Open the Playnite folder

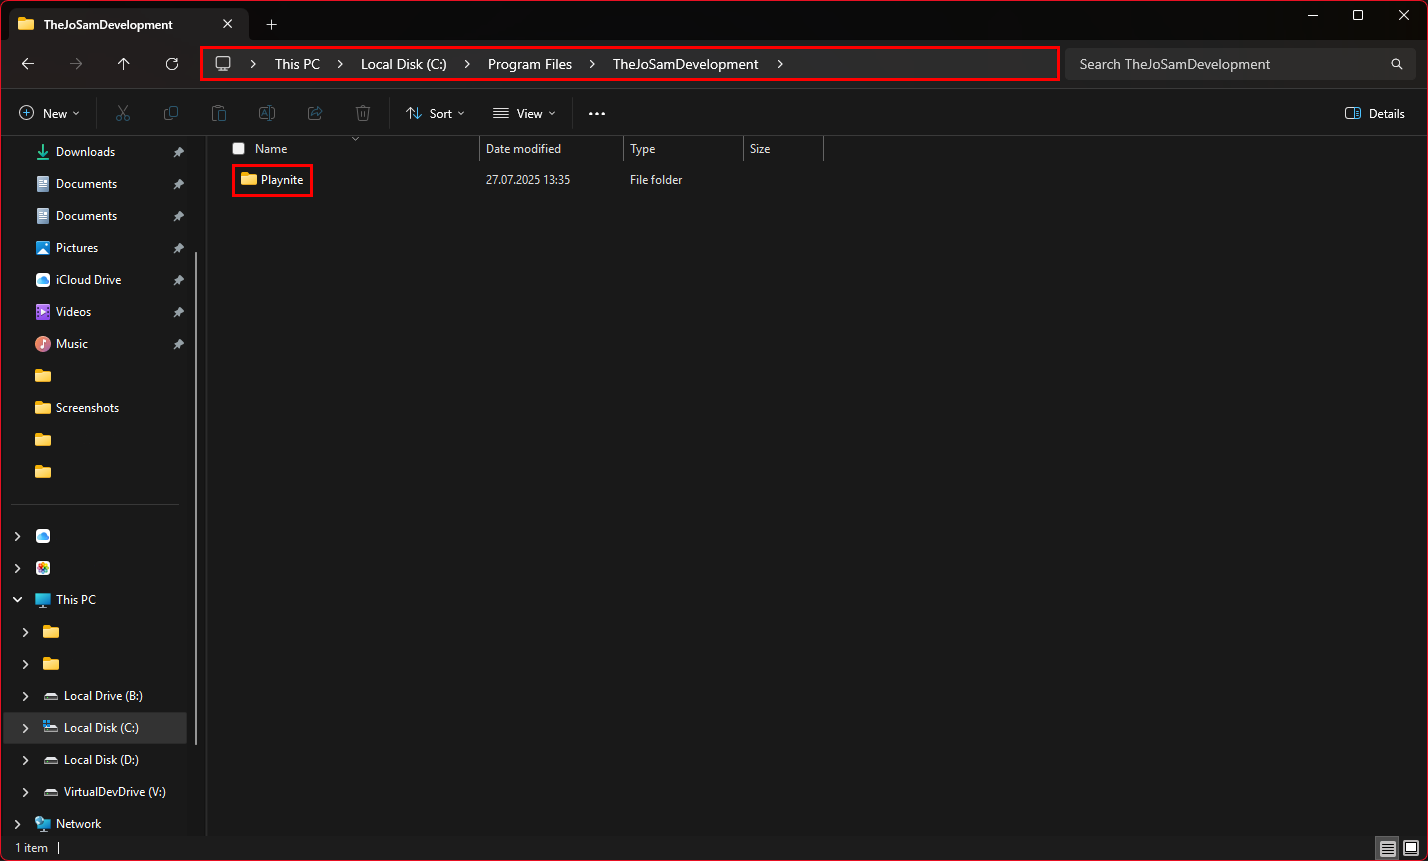(281, 180)
